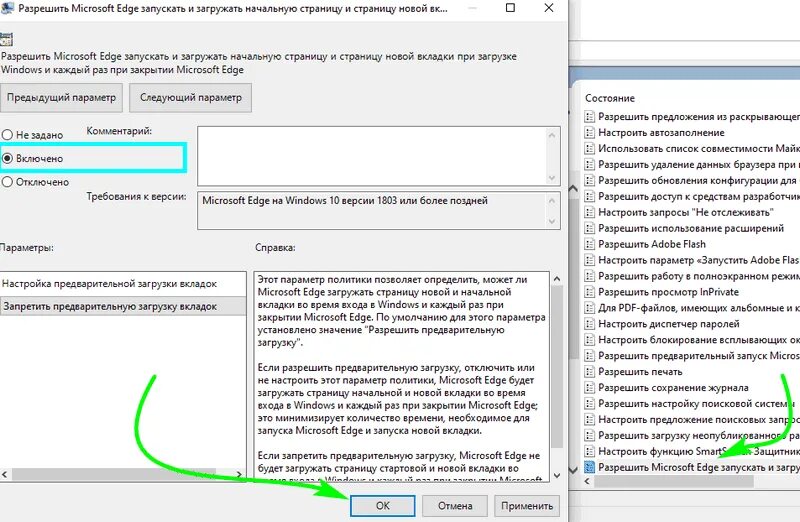Click icon of Разрешить удаление данных браузера policy
The image size is (800, 522).
point(589,164)
